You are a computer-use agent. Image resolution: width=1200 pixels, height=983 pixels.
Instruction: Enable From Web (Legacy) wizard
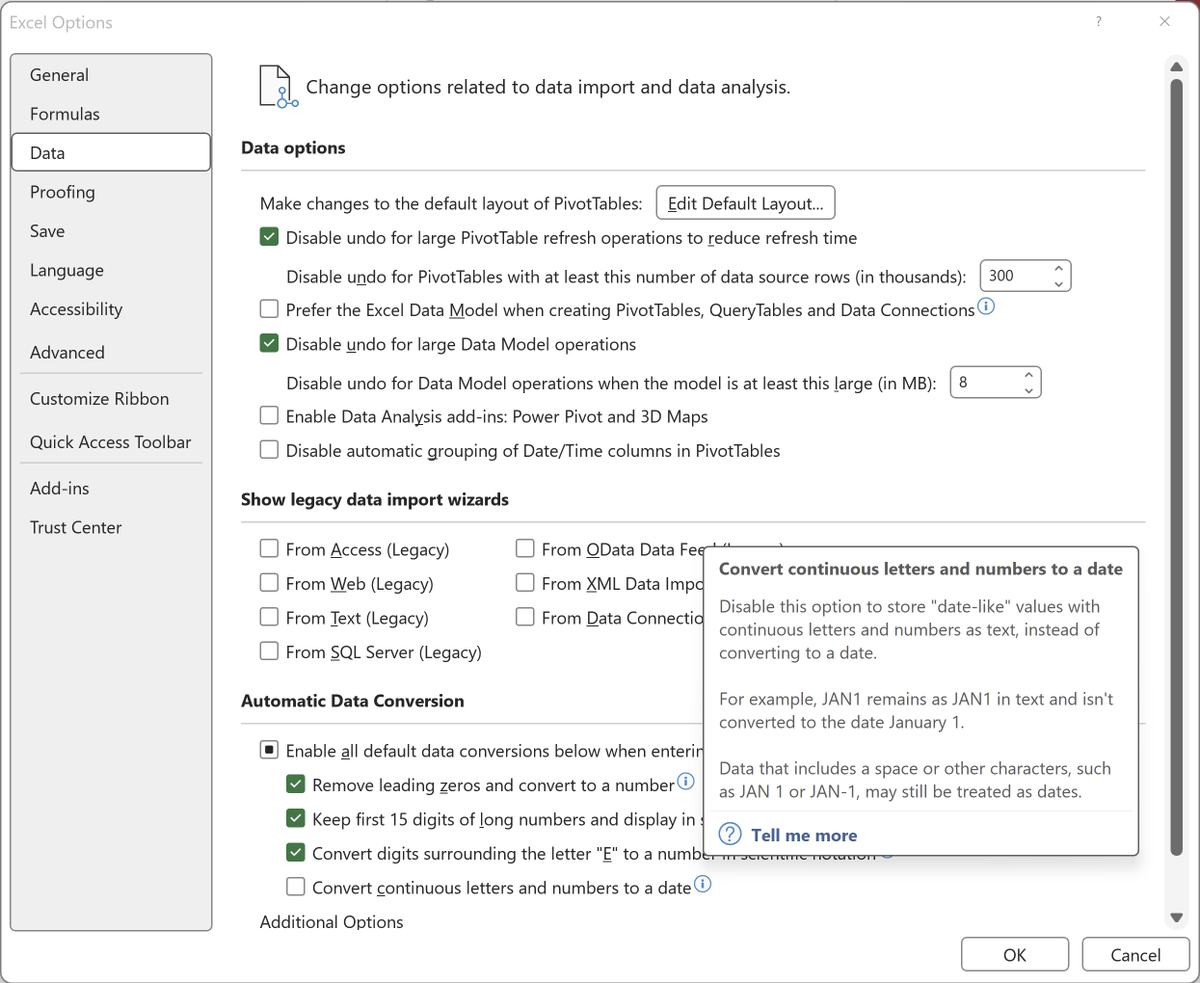click(x=269, y=583)
